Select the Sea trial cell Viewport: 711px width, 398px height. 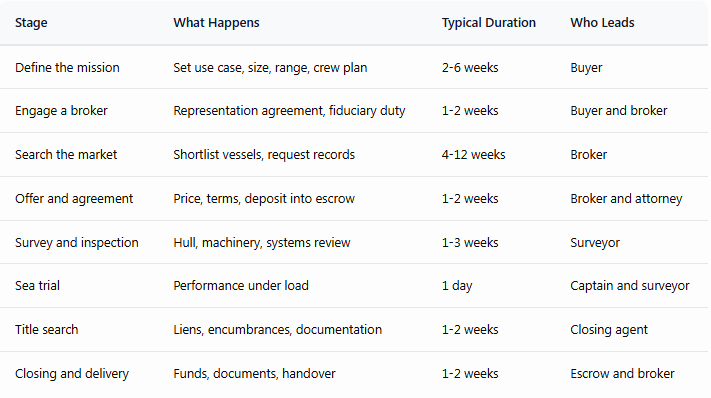[37, 286]
